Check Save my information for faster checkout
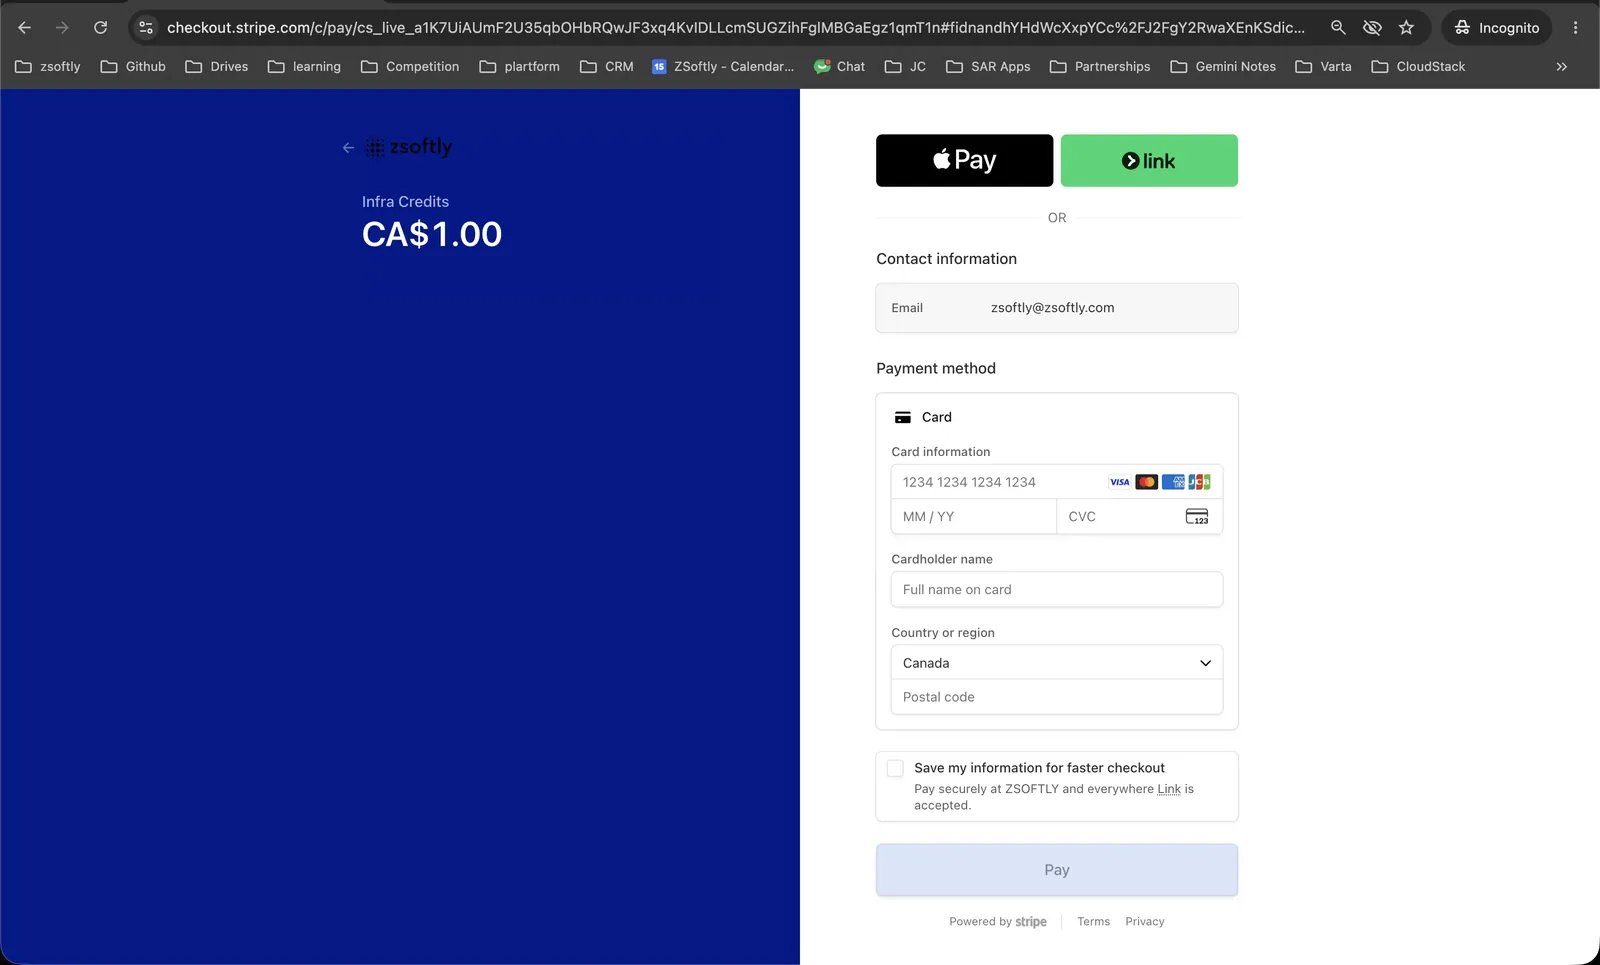The image size is (1600, 965). pos(895,768)
